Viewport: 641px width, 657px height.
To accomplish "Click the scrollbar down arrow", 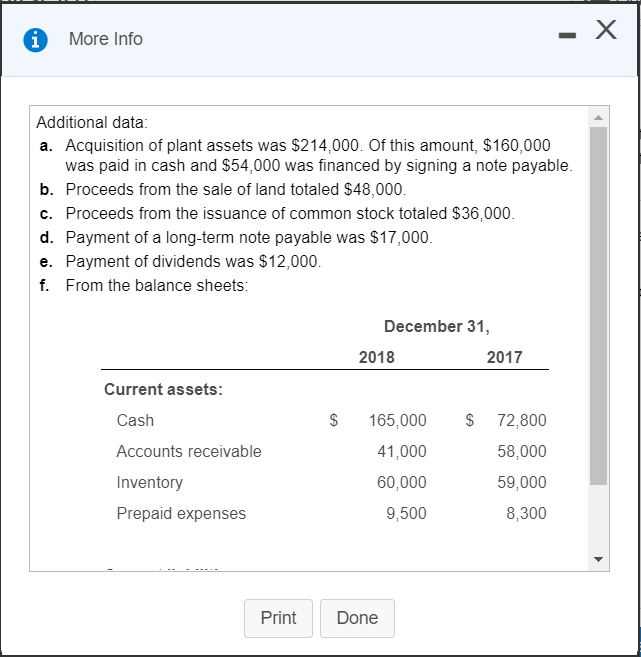I will (x=598, y=559).
